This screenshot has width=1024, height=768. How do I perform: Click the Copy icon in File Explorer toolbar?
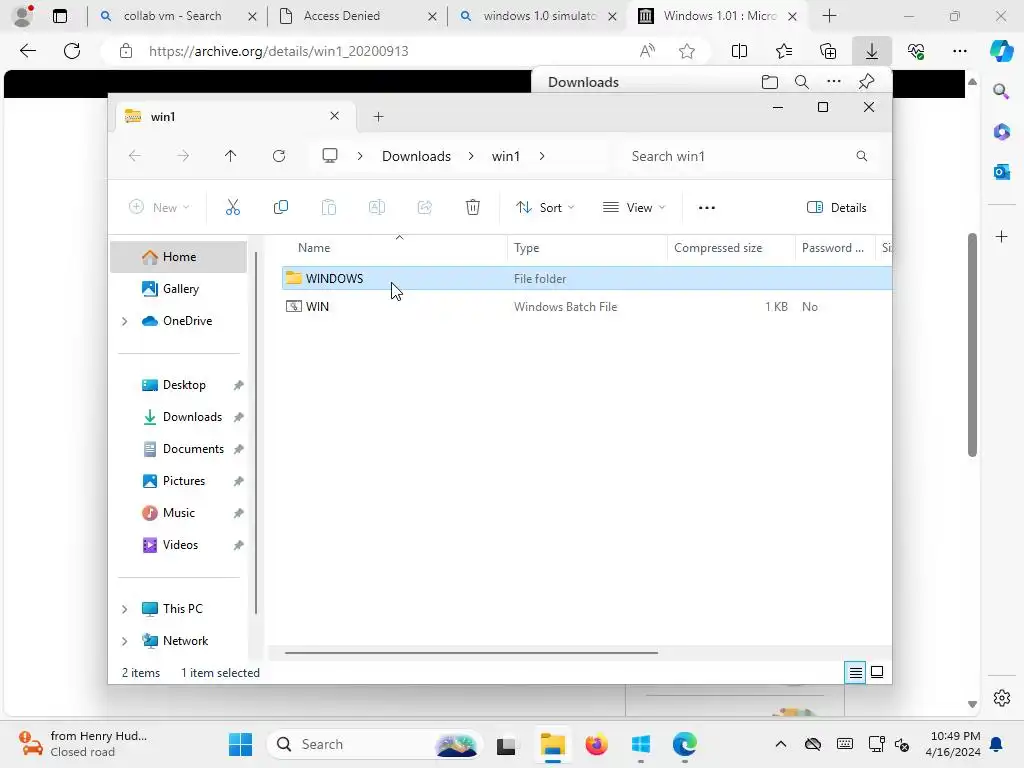tap(281, 208)
